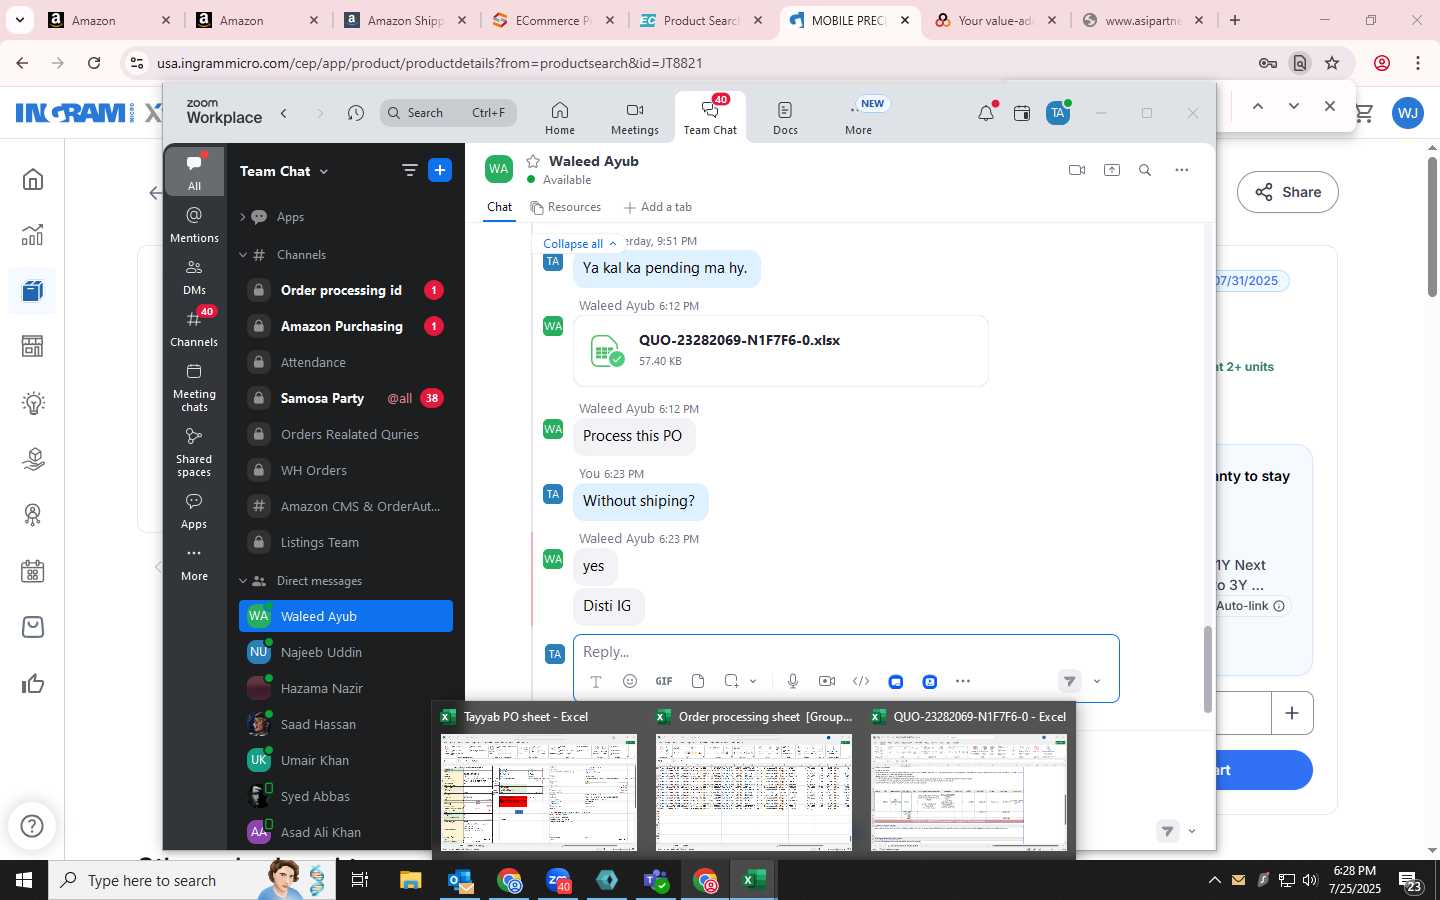Click the blue new chat plus button
This screenshot has width=1440, height=900.
pos(440,170)
